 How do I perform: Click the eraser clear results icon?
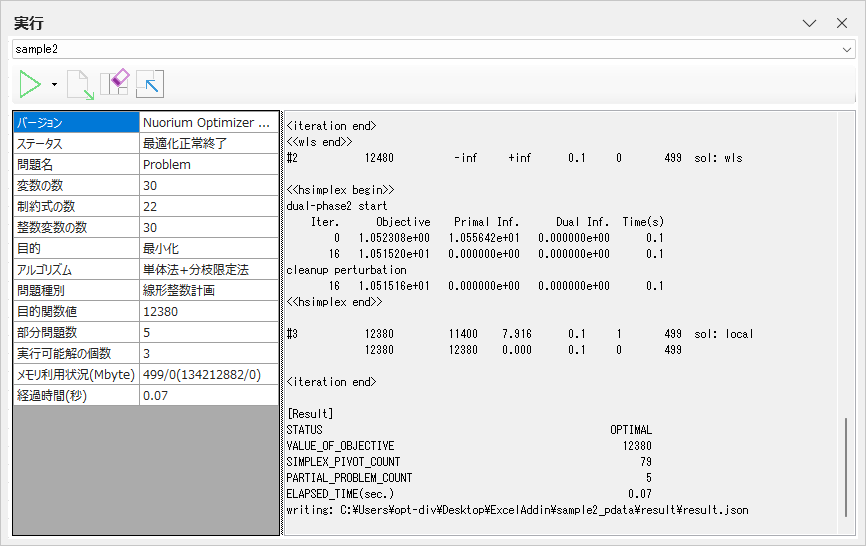[115, 83]
